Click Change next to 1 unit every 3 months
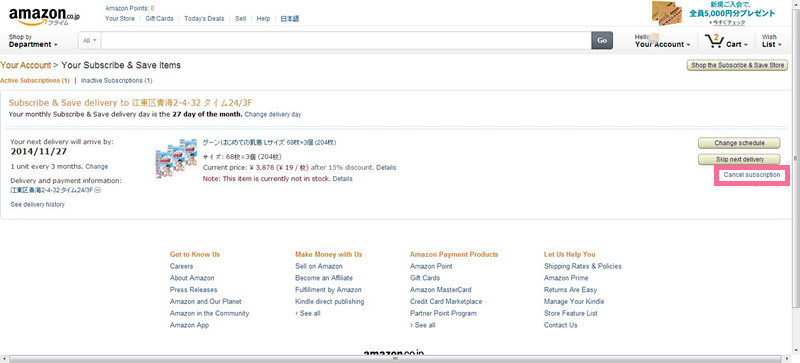Viewport: 800px width, 363px height. (x=96, y=166)
